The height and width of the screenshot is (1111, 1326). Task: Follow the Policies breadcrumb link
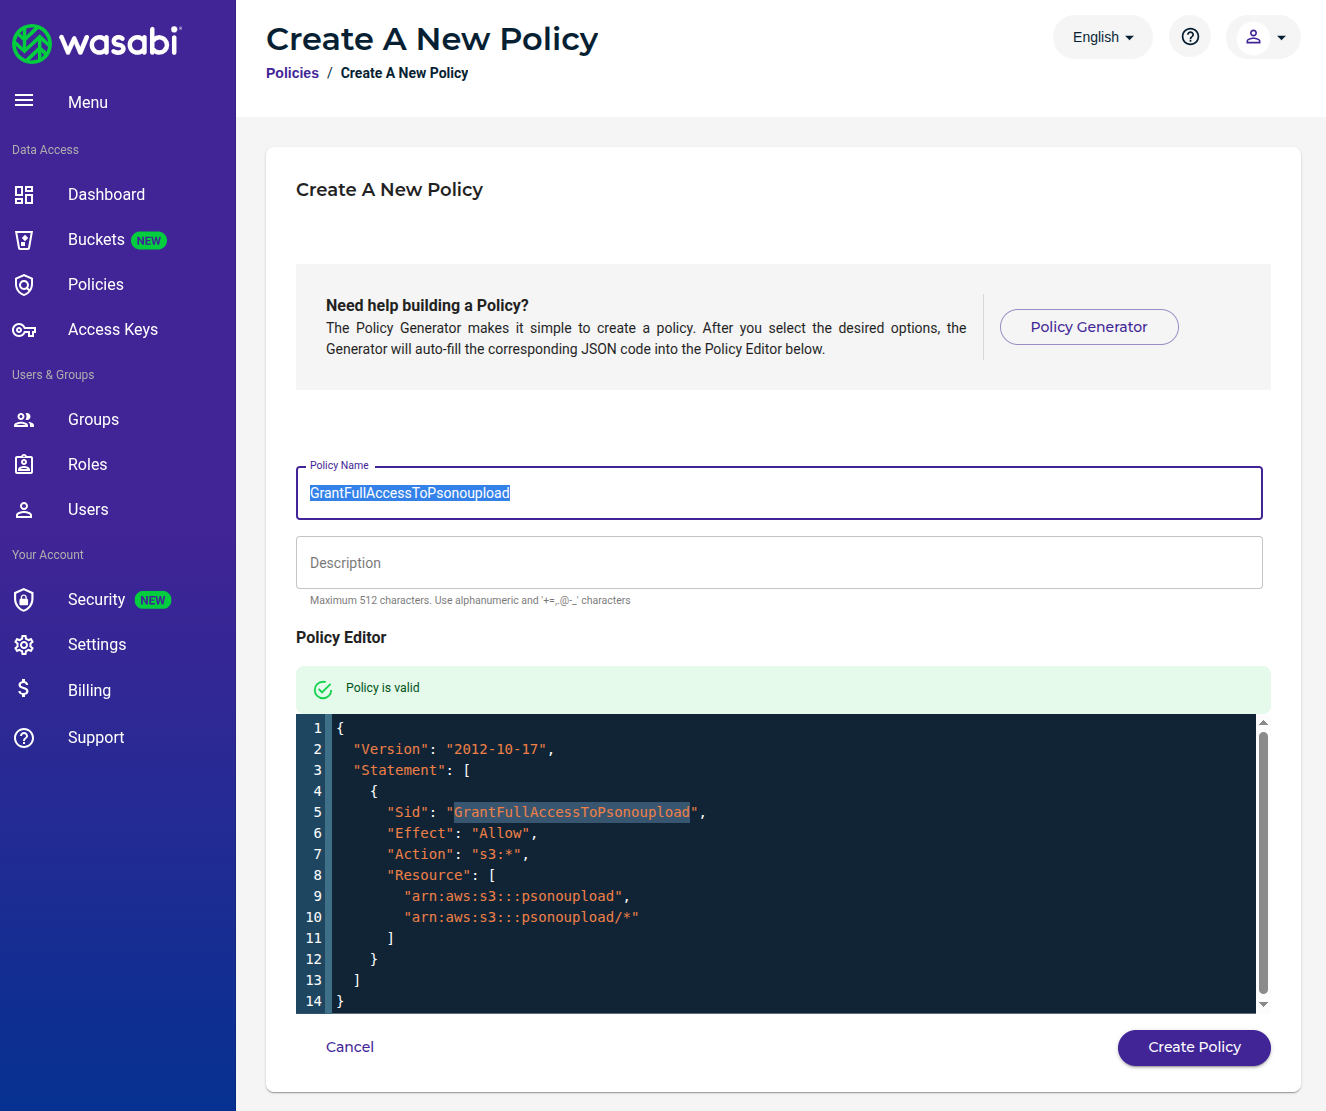click(x=292, y=72)
